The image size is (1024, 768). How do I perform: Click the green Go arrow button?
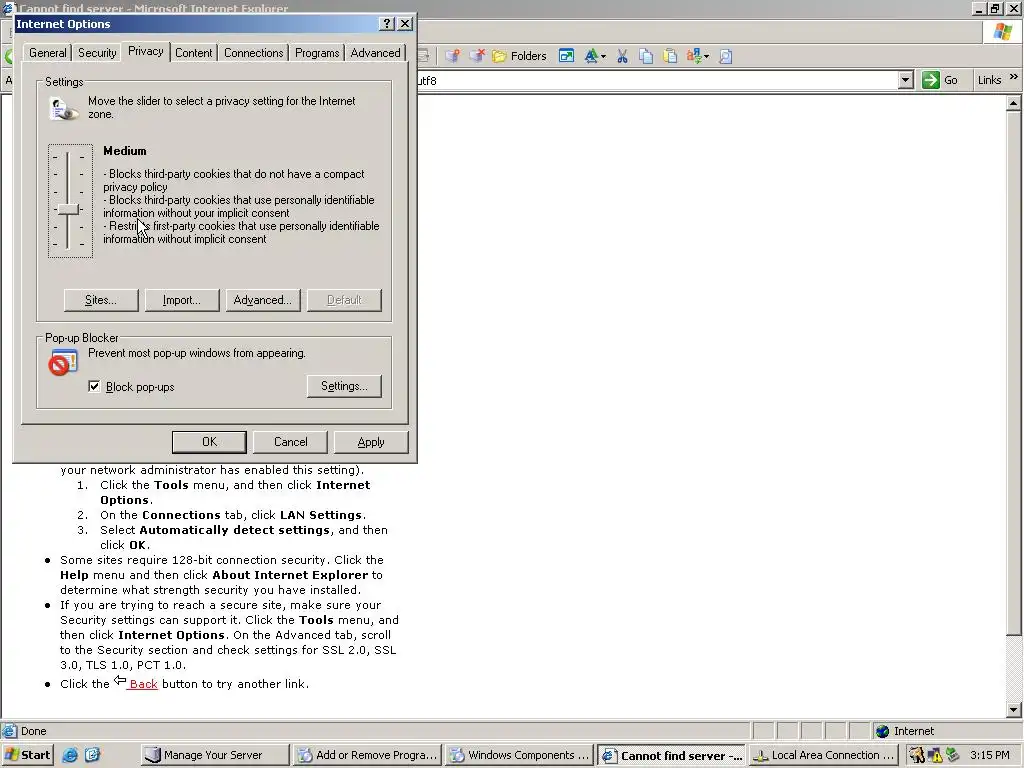click(x=931, y=80)
